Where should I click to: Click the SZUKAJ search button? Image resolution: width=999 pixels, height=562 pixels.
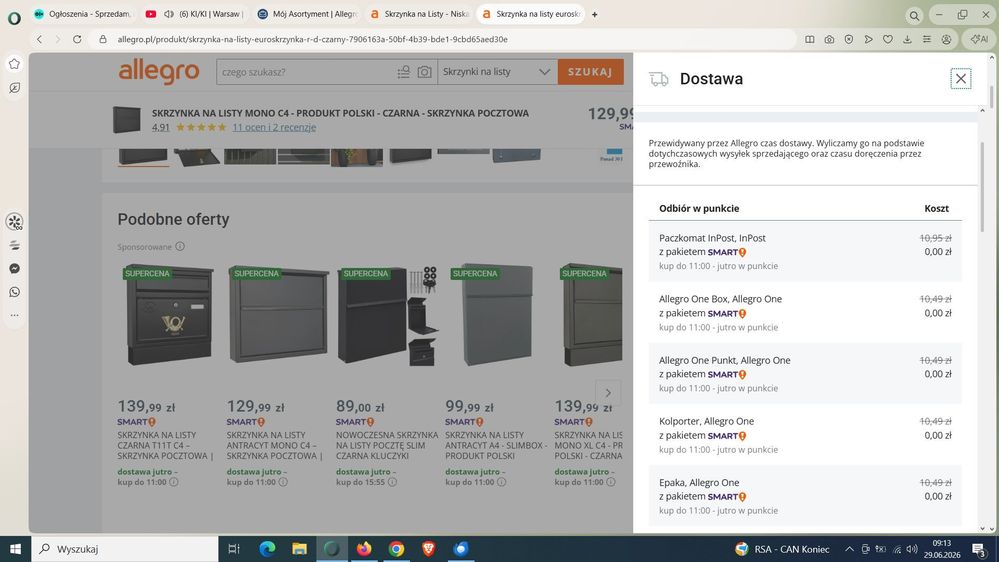(590, 72)
